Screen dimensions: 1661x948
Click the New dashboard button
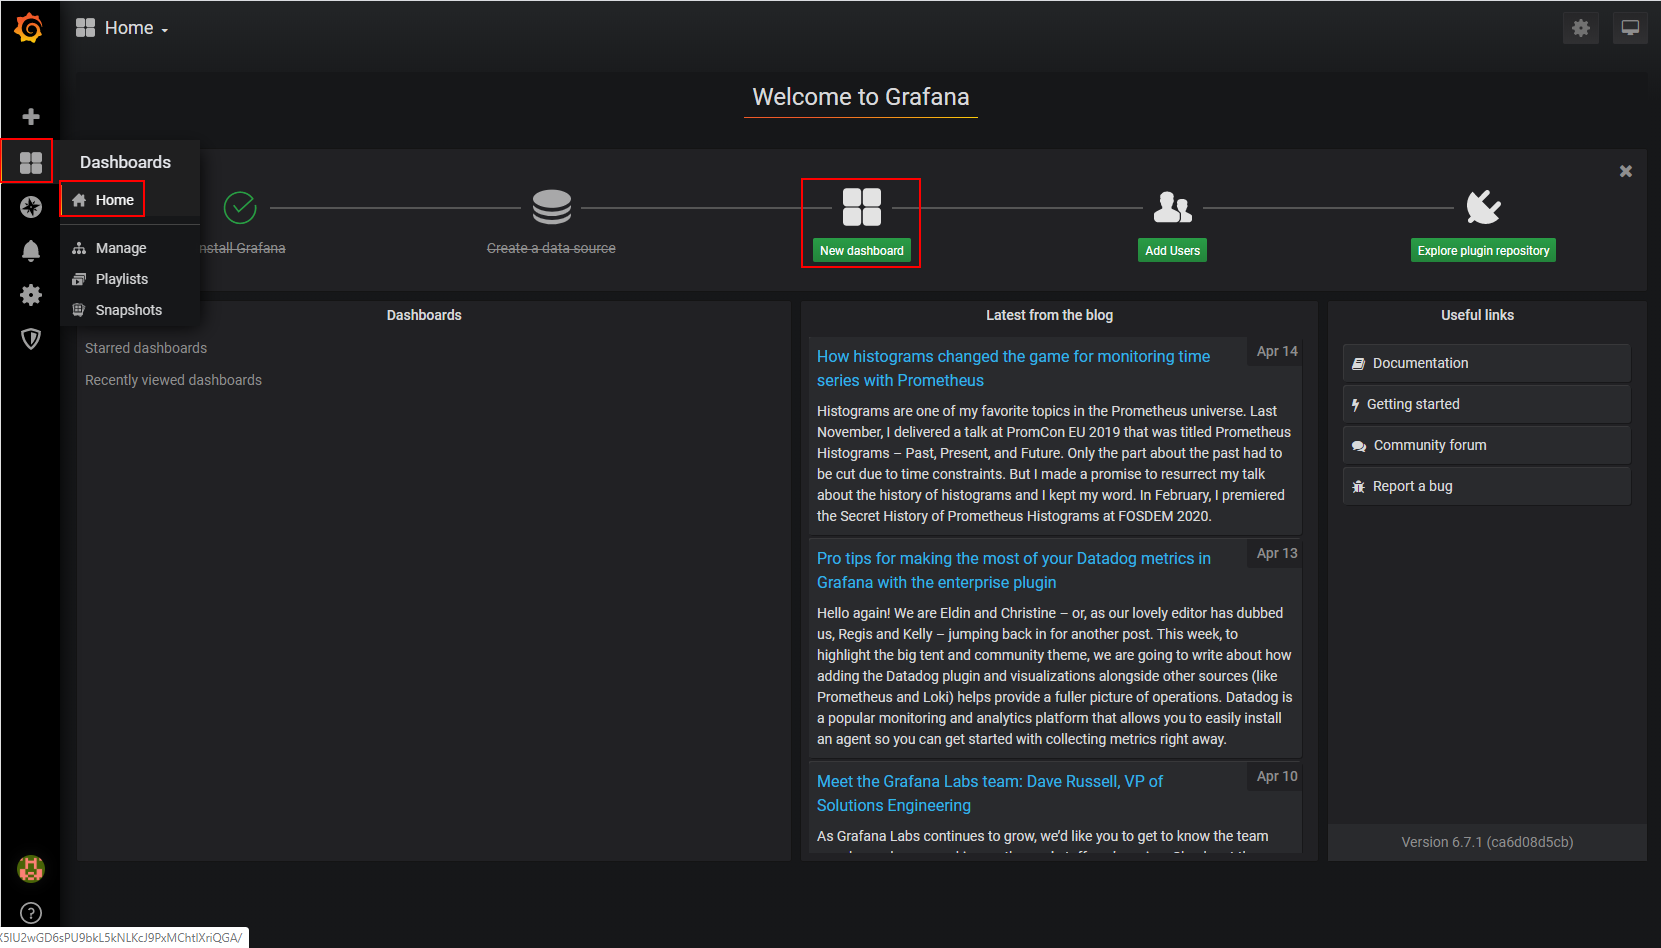coord(862,250)
